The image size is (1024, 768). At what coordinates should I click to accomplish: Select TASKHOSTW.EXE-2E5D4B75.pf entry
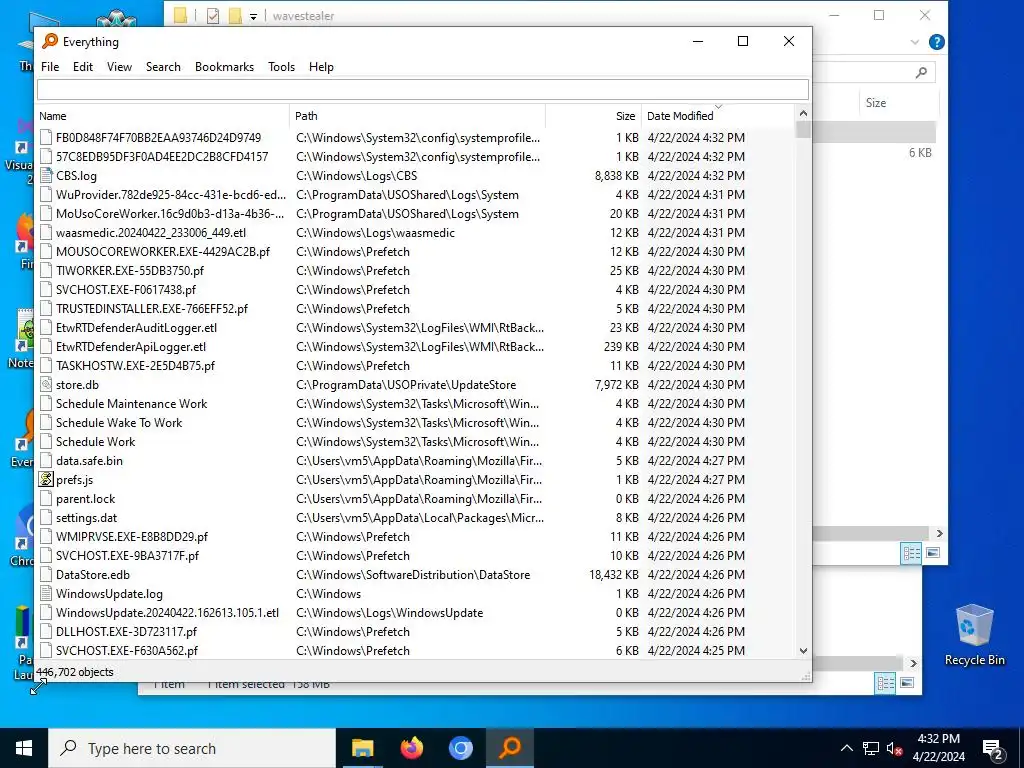(x=135, y=366)
